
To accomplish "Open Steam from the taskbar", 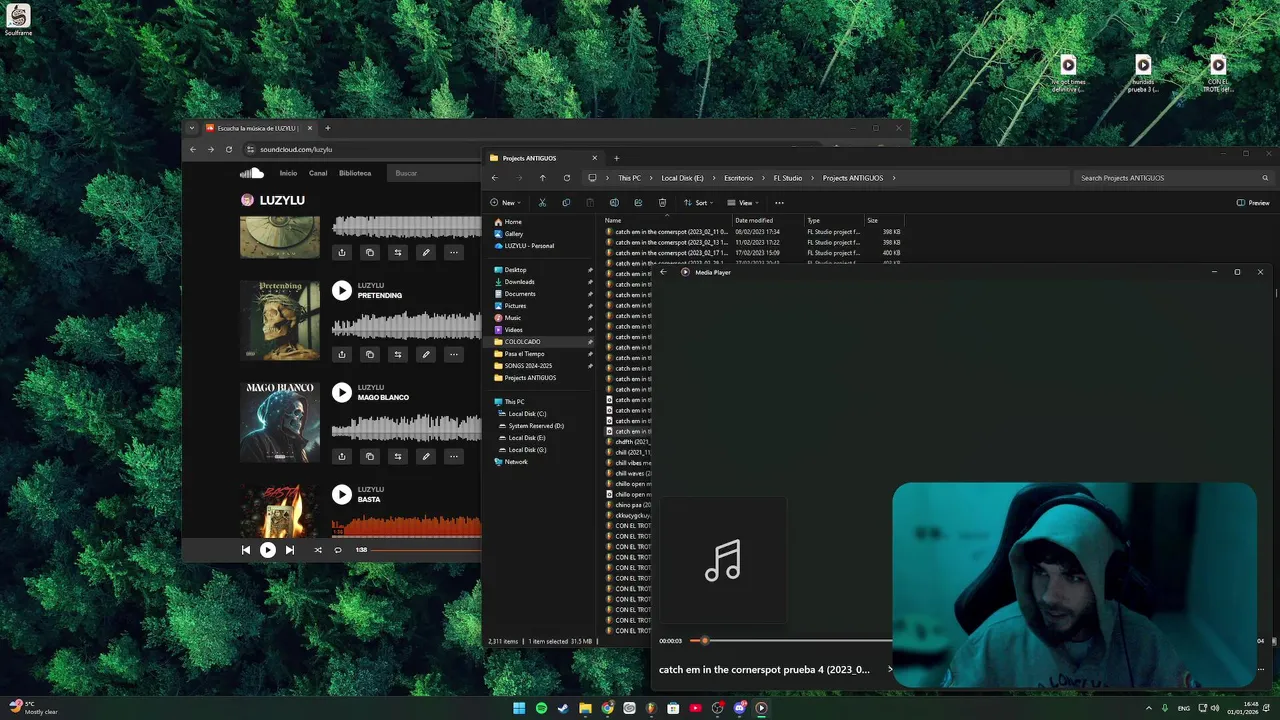I will tap(563, 708).
